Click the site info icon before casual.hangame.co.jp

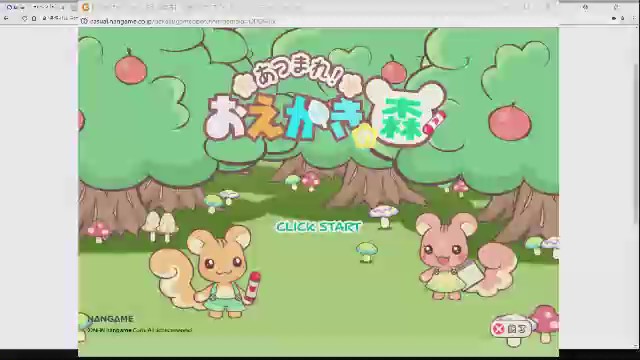[84, 21]
